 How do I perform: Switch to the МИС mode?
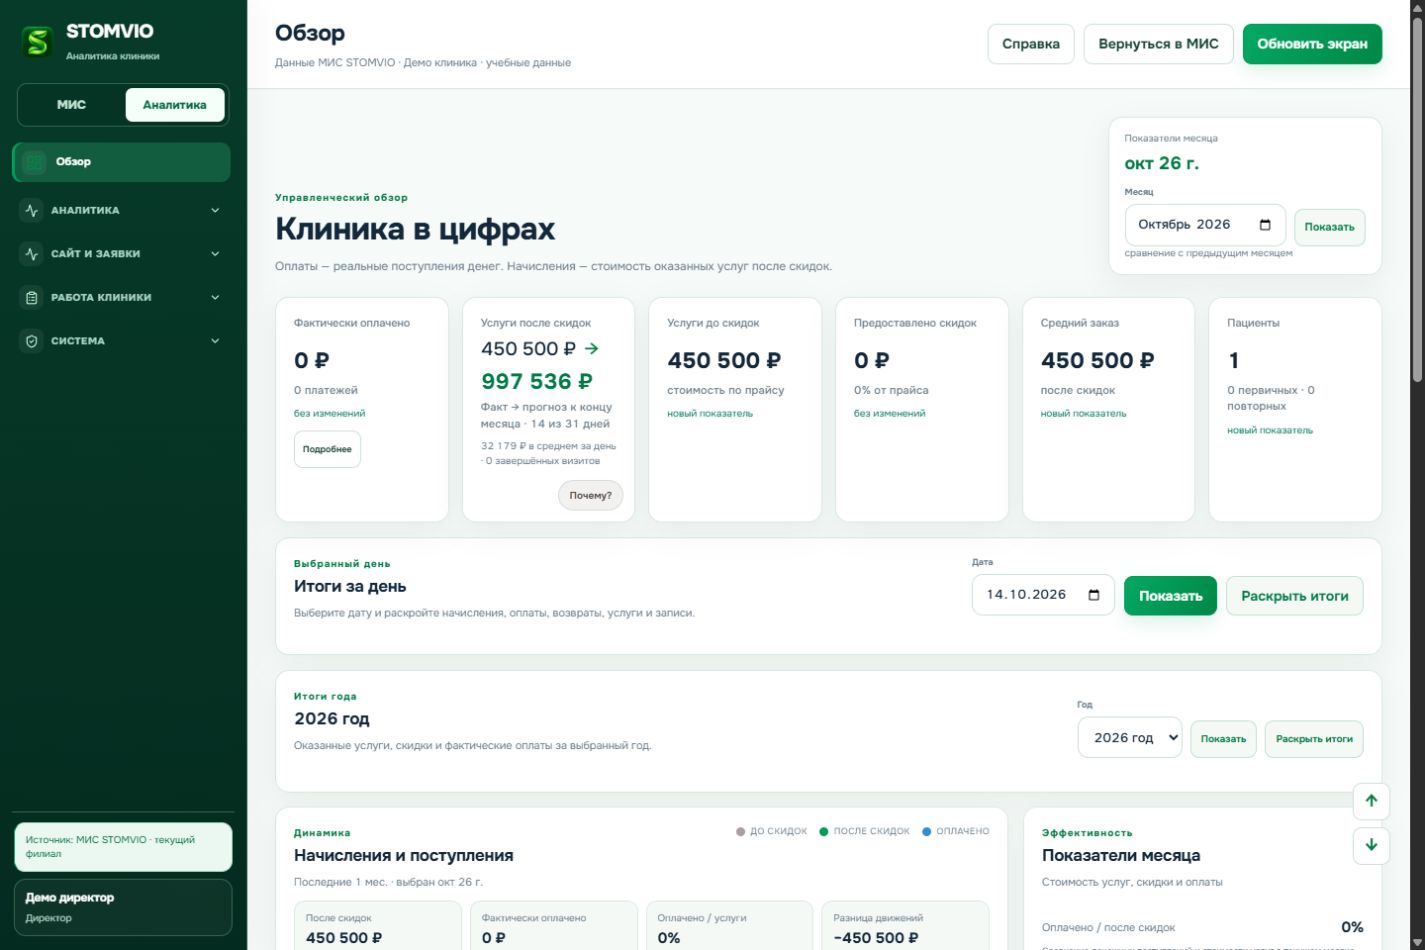coord(71,105)
